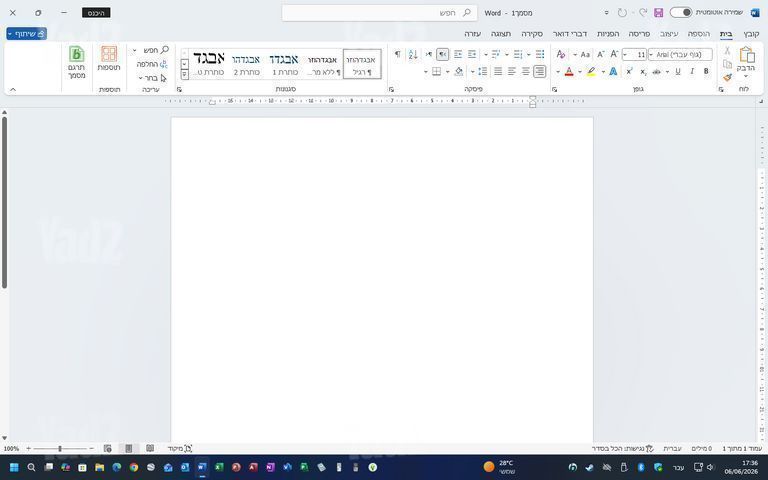768x480 pixels.
Task: Open the קובץ (File) tab
Action: (x=751, y=34)
